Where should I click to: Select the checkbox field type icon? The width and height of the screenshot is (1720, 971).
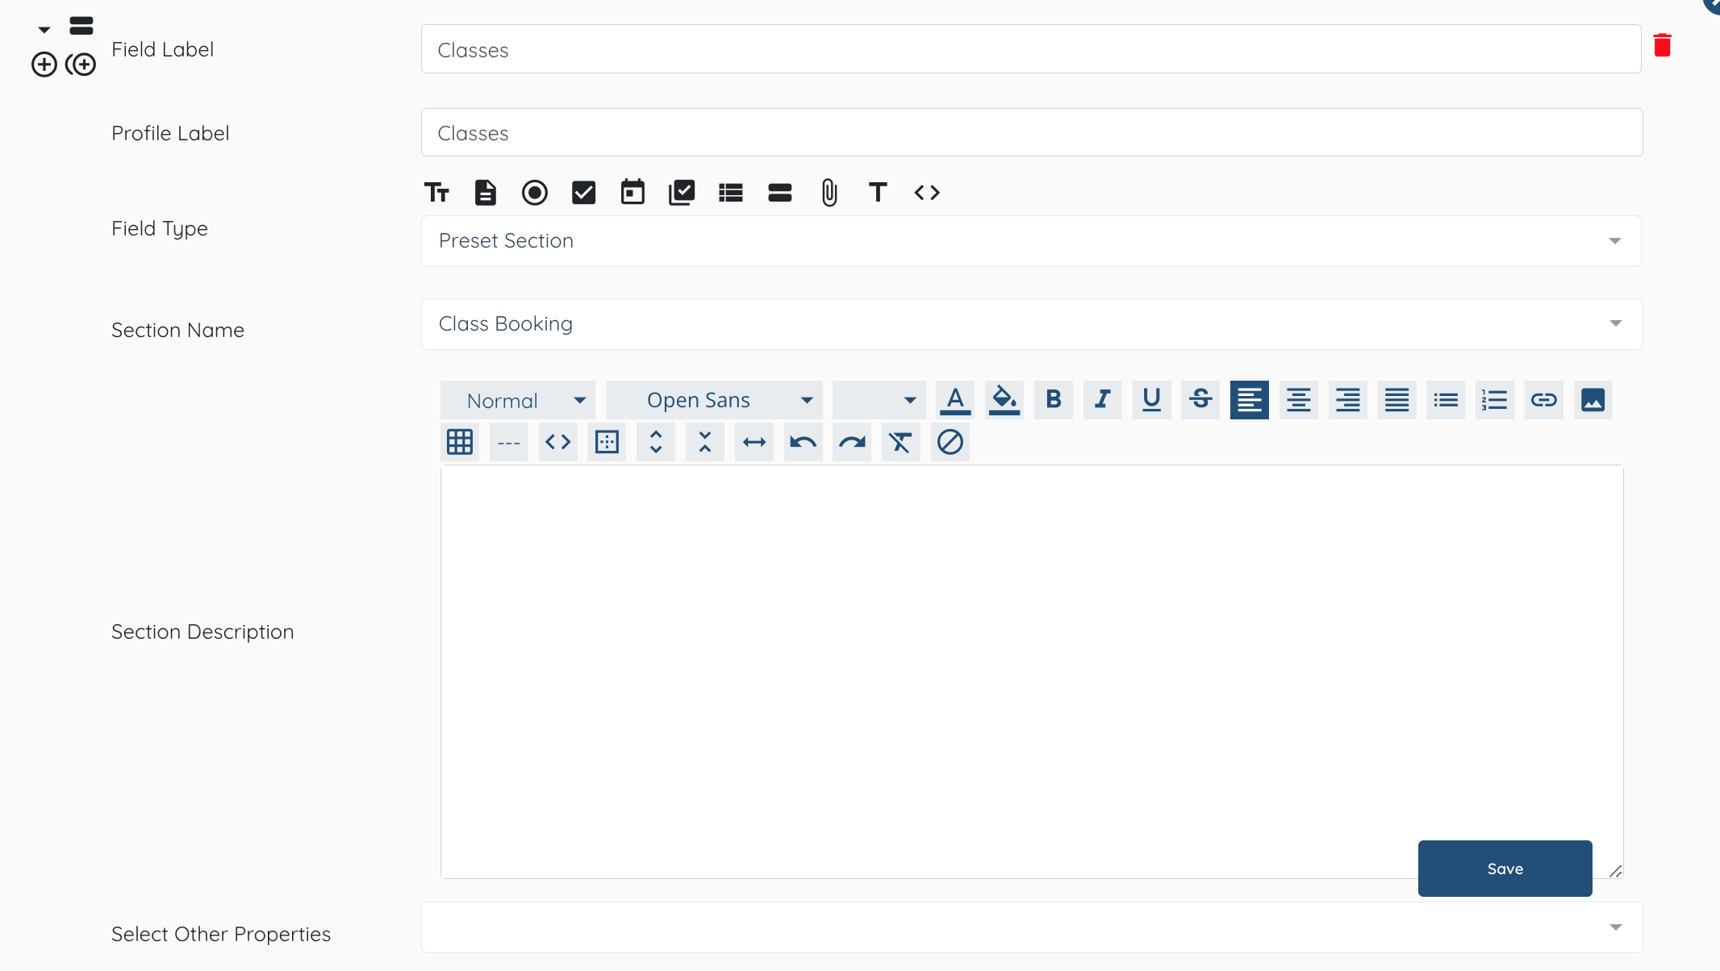(584, 192)
